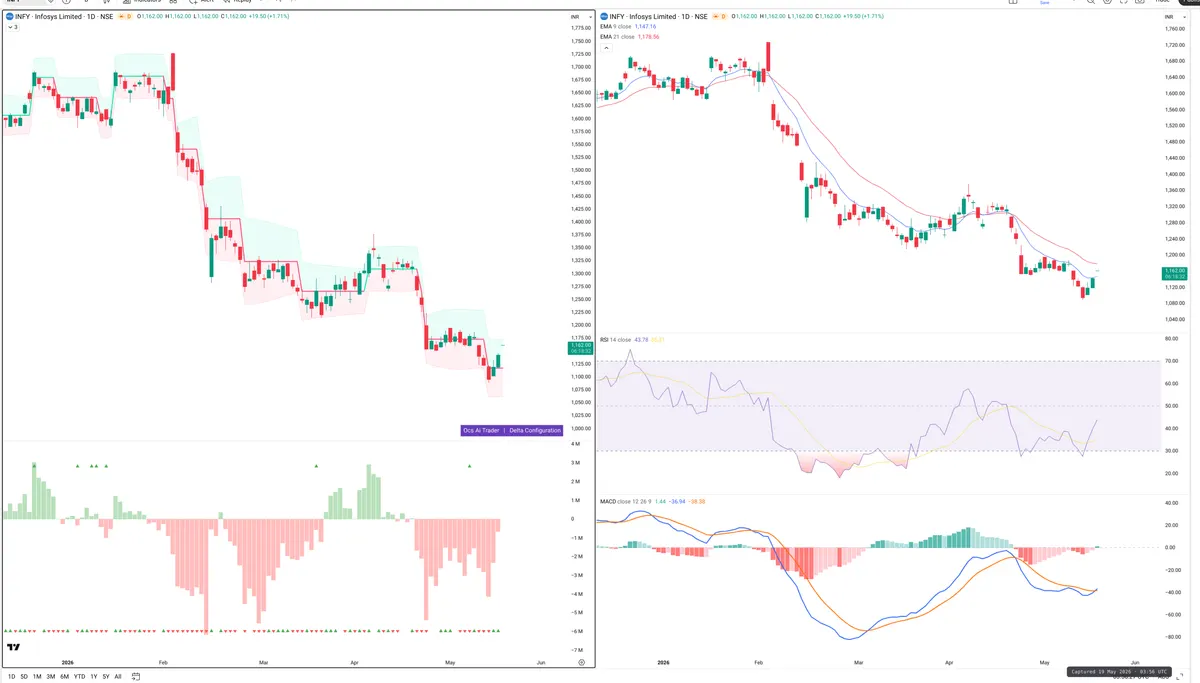Click Feb label on left chart time axis
This screenshot has height=683, width=1200.
[163, 663]
